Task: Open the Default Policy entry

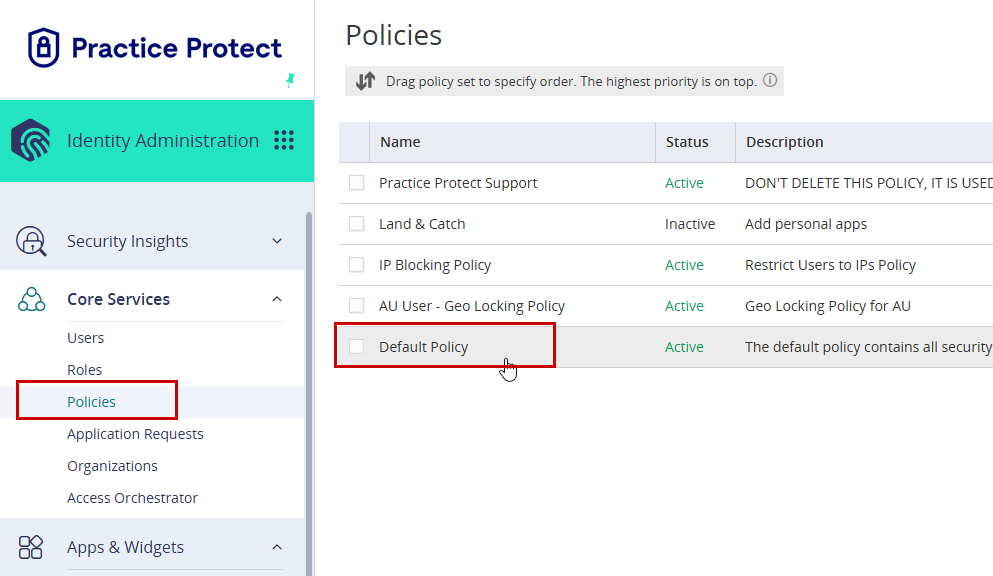Action: (424, 347)
